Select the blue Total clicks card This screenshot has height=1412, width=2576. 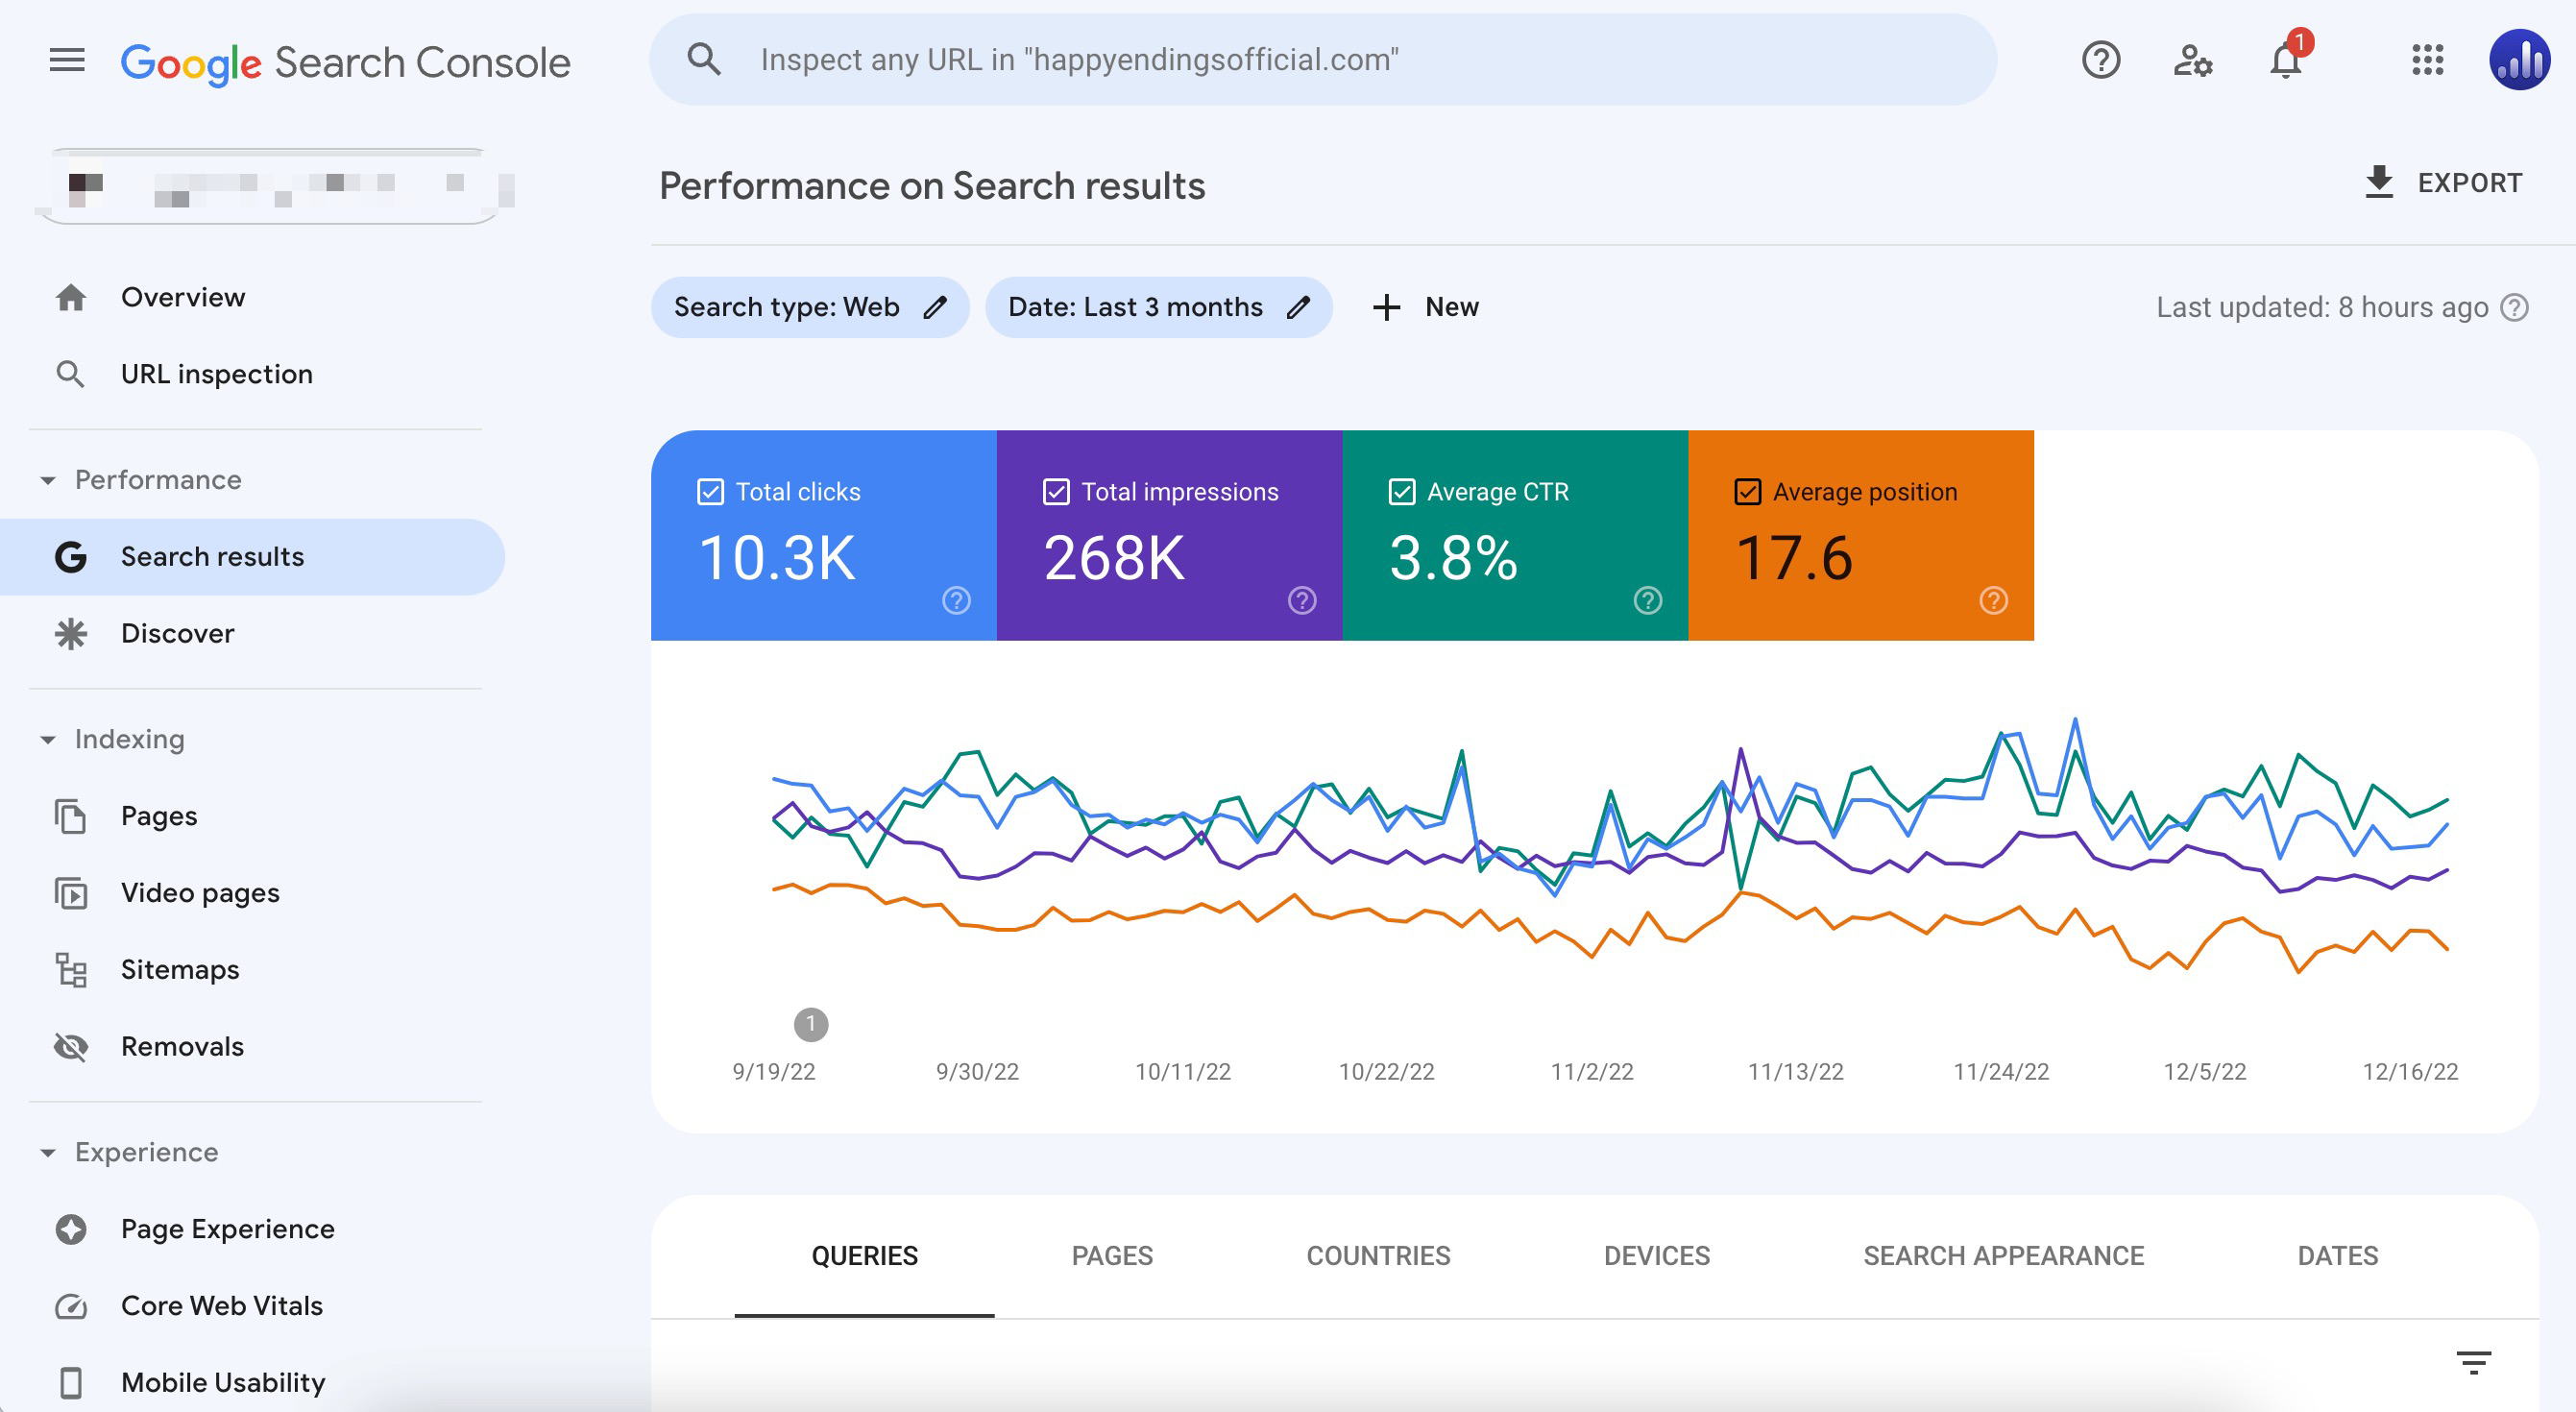(x=824, y=535)
